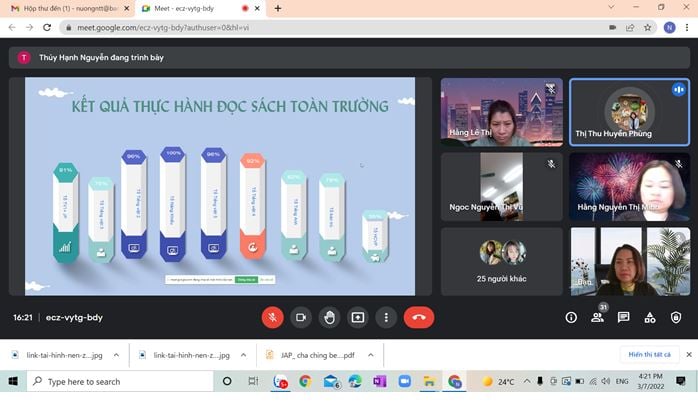Open host controls shield icon
The height and width of the screenshot is (406, 698).
[x=676, y=317]
